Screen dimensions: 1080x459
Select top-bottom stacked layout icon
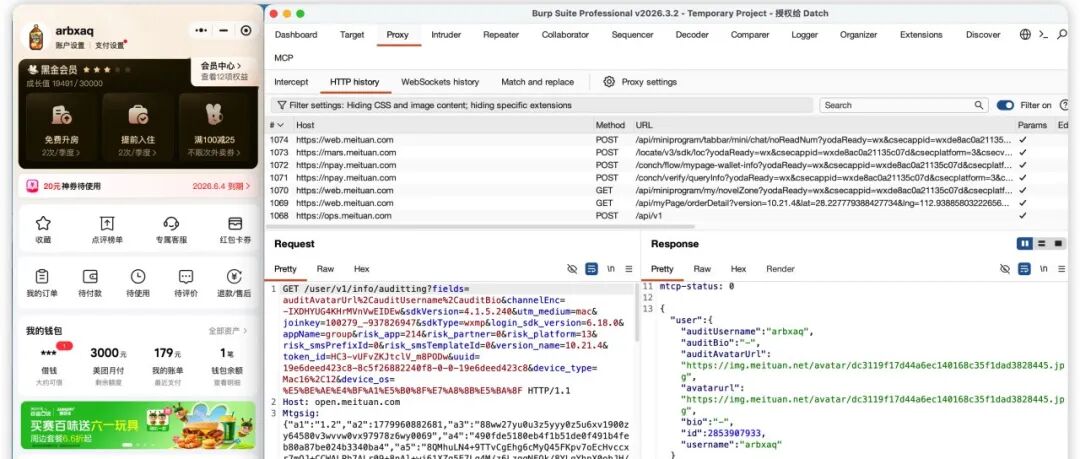1041,244
